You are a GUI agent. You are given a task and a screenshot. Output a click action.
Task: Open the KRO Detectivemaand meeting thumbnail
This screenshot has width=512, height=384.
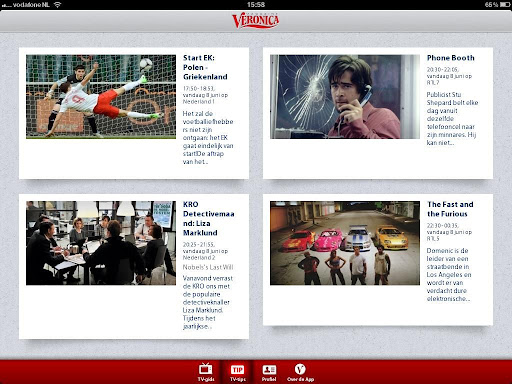coord(101,243)
